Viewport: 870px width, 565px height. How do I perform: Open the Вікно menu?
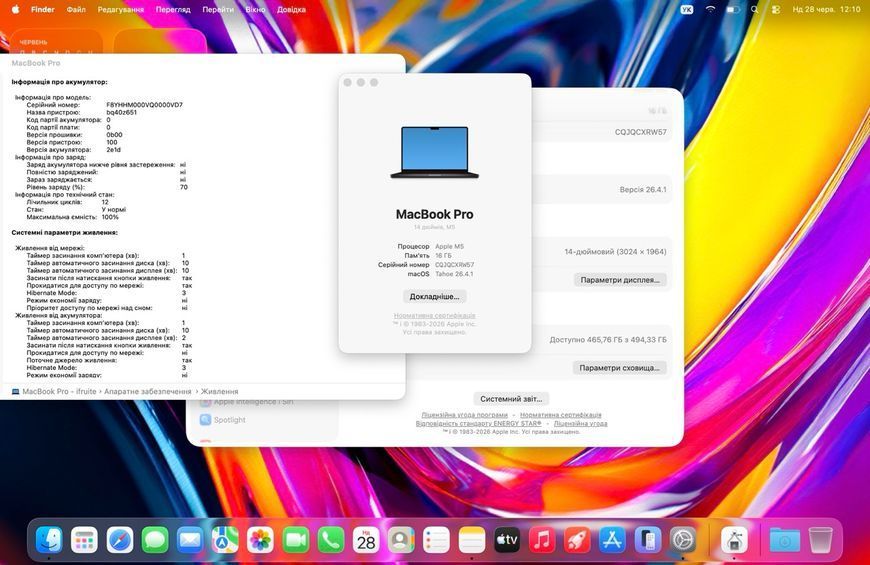[255, 9]
